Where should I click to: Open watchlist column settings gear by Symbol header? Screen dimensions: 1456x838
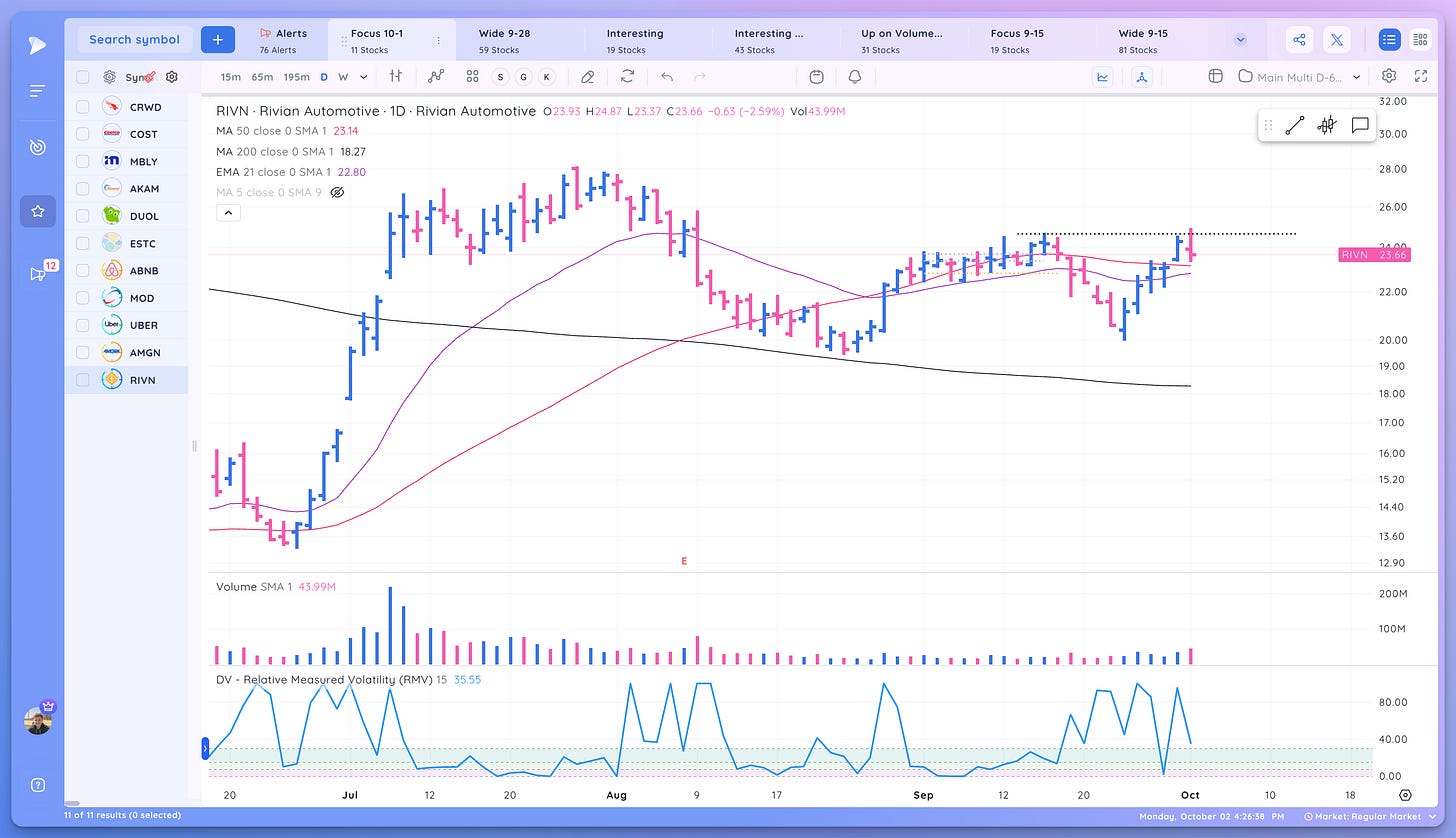pyautogui.click(x=172, y=77)
